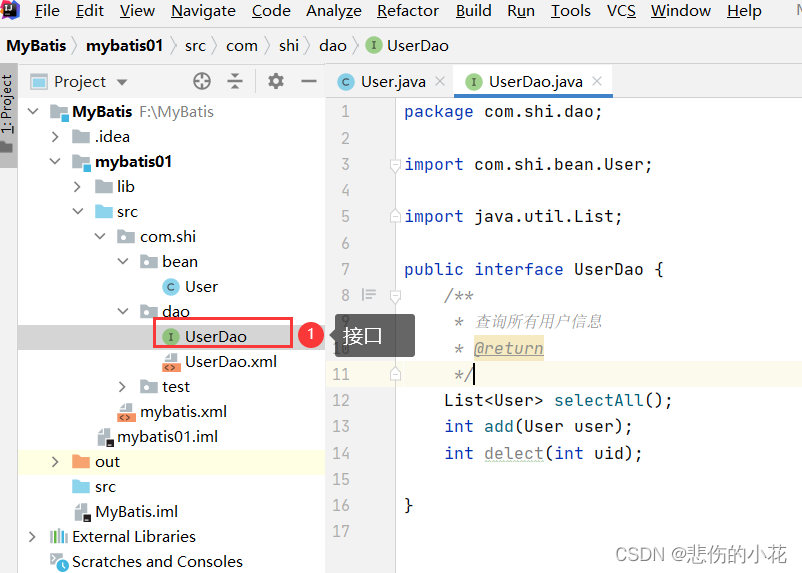This screenshot has height=573, width=802.
Task: Select Scratches and Consoles node
Action: tap(157, 562)
